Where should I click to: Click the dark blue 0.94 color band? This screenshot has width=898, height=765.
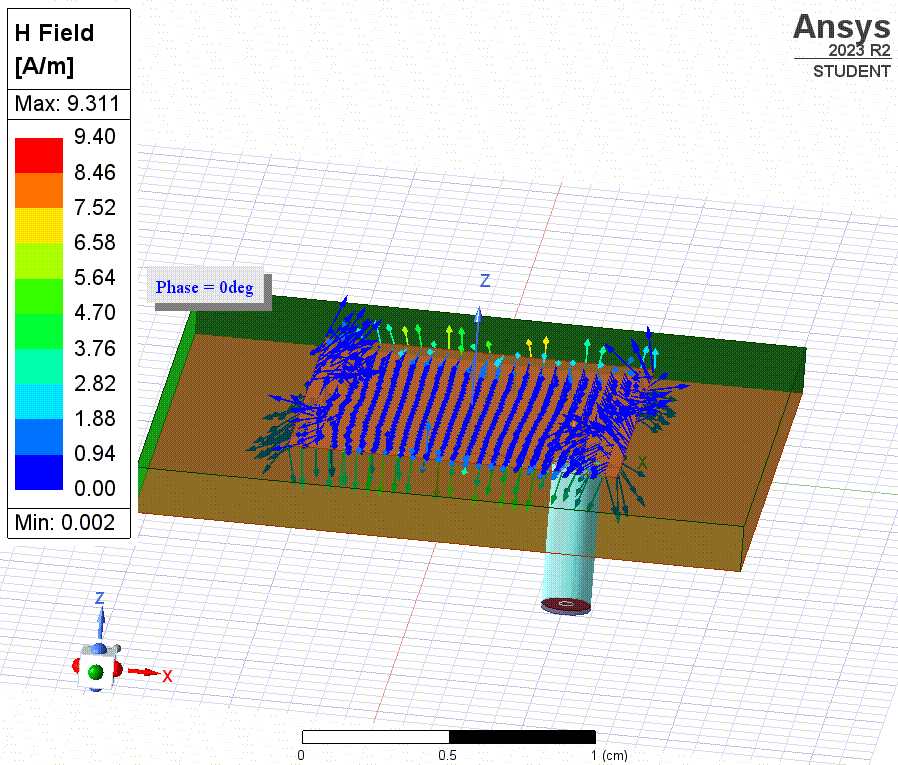pos(38,472)
